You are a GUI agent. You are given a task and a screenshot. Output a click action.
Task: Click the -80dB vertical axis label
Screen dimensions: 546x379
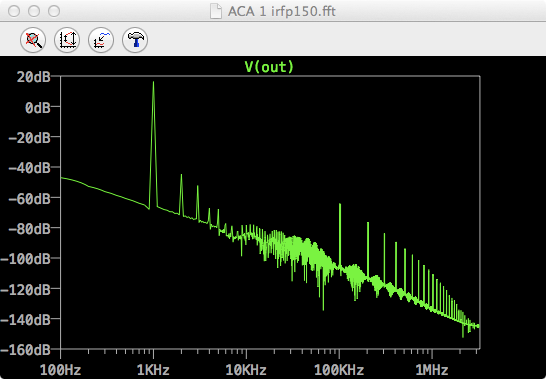[x=29, y=229]
